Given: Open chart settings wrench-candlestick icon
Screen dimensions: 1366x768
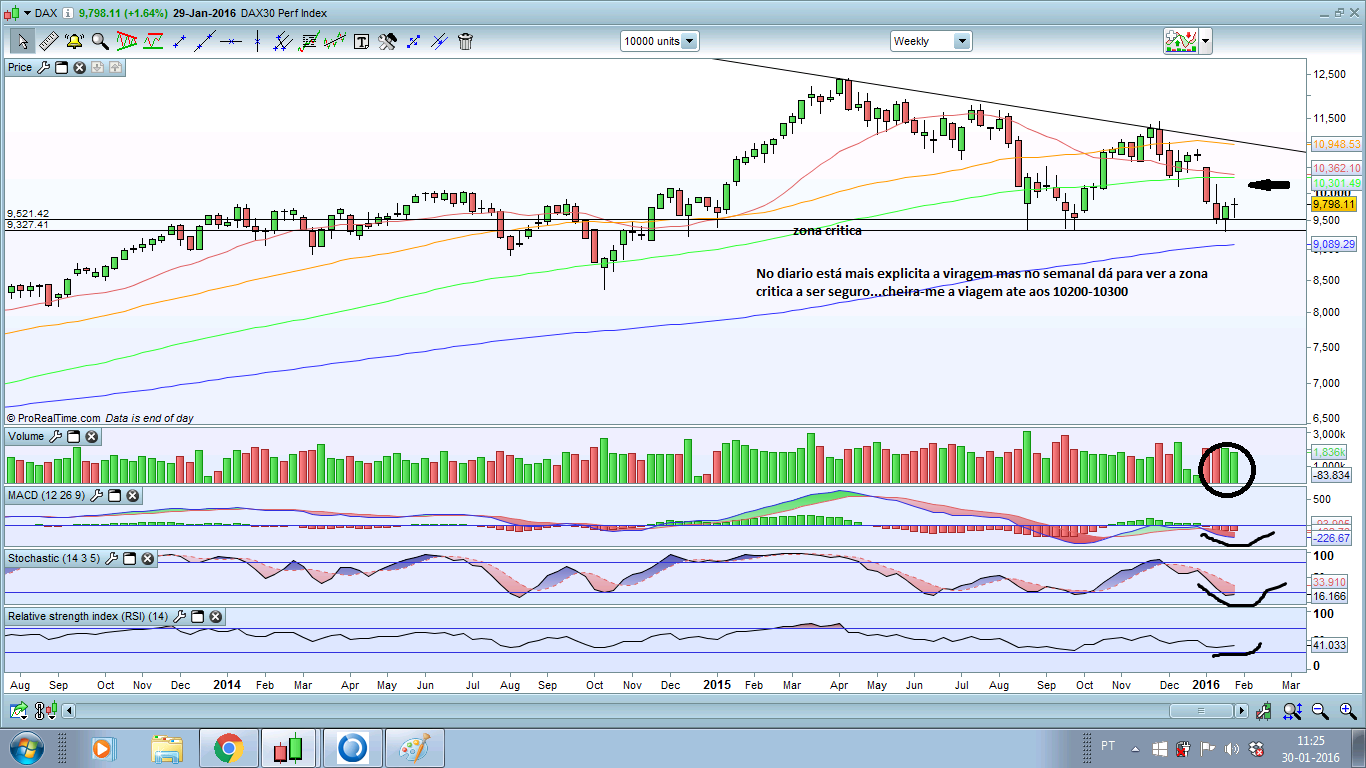Looking at the screenshot, I should [1264, 711].
